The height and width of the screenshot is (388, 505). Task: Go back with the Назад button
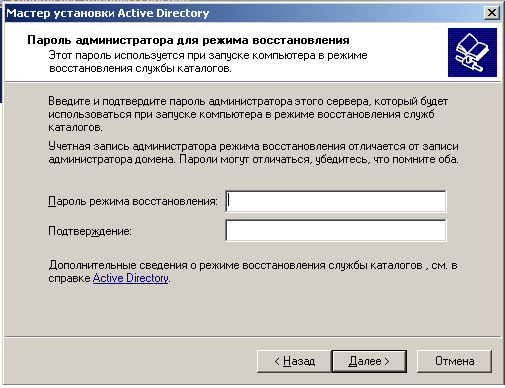[x=294, y=361]
